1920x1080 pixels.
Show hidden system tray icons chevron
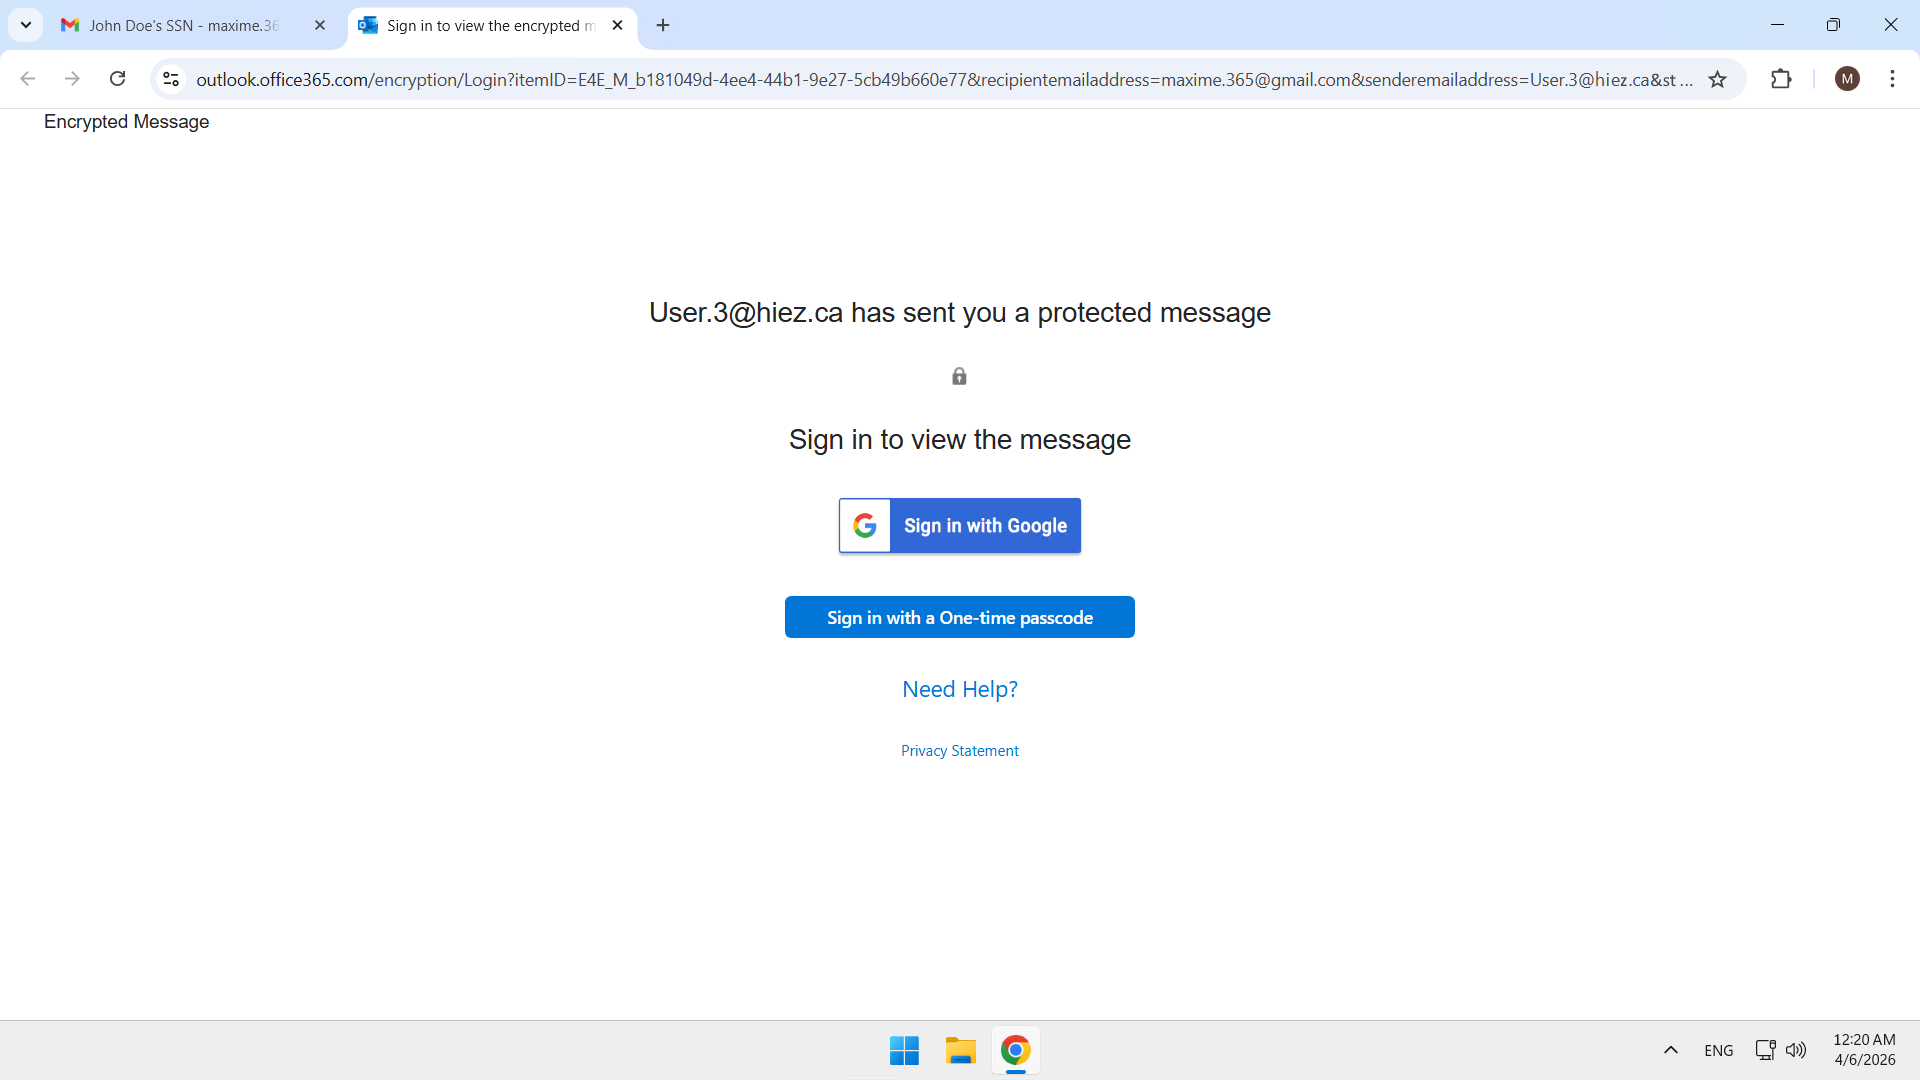click(1670, 1050)
